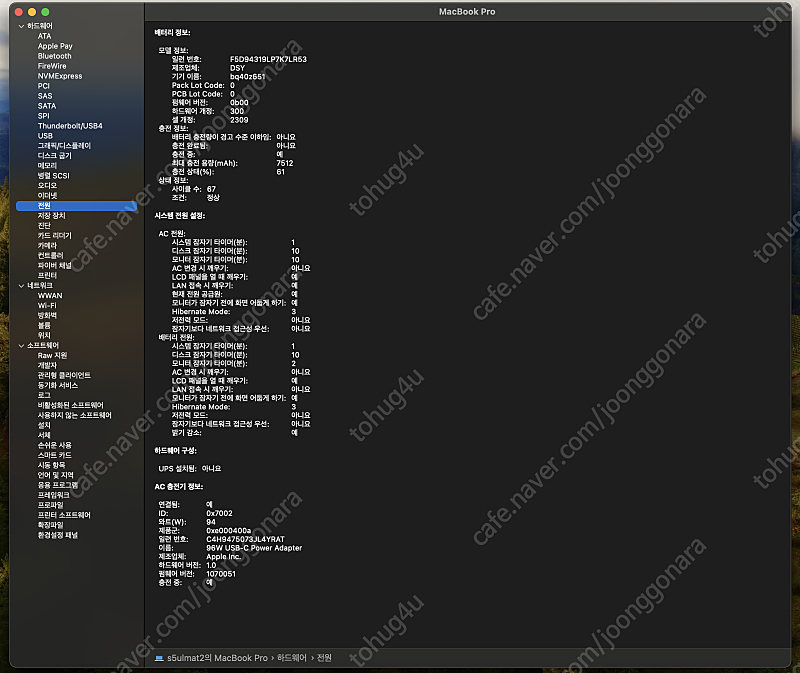Click 하드웨어 in the bottom path bar
800x673 pixels.
pyautogui.click(x=292, y=658)
